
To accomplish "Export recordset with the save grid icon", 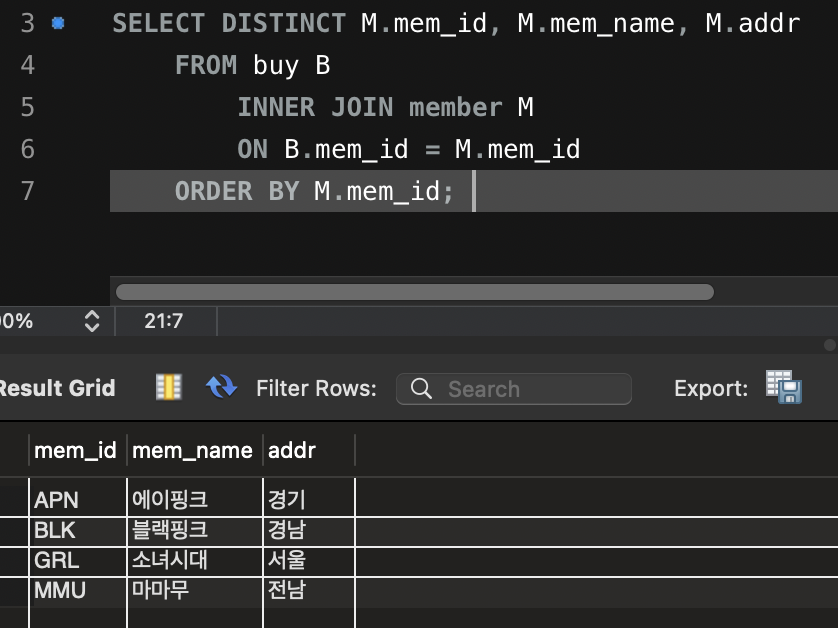I will click(x=784, y=387).
